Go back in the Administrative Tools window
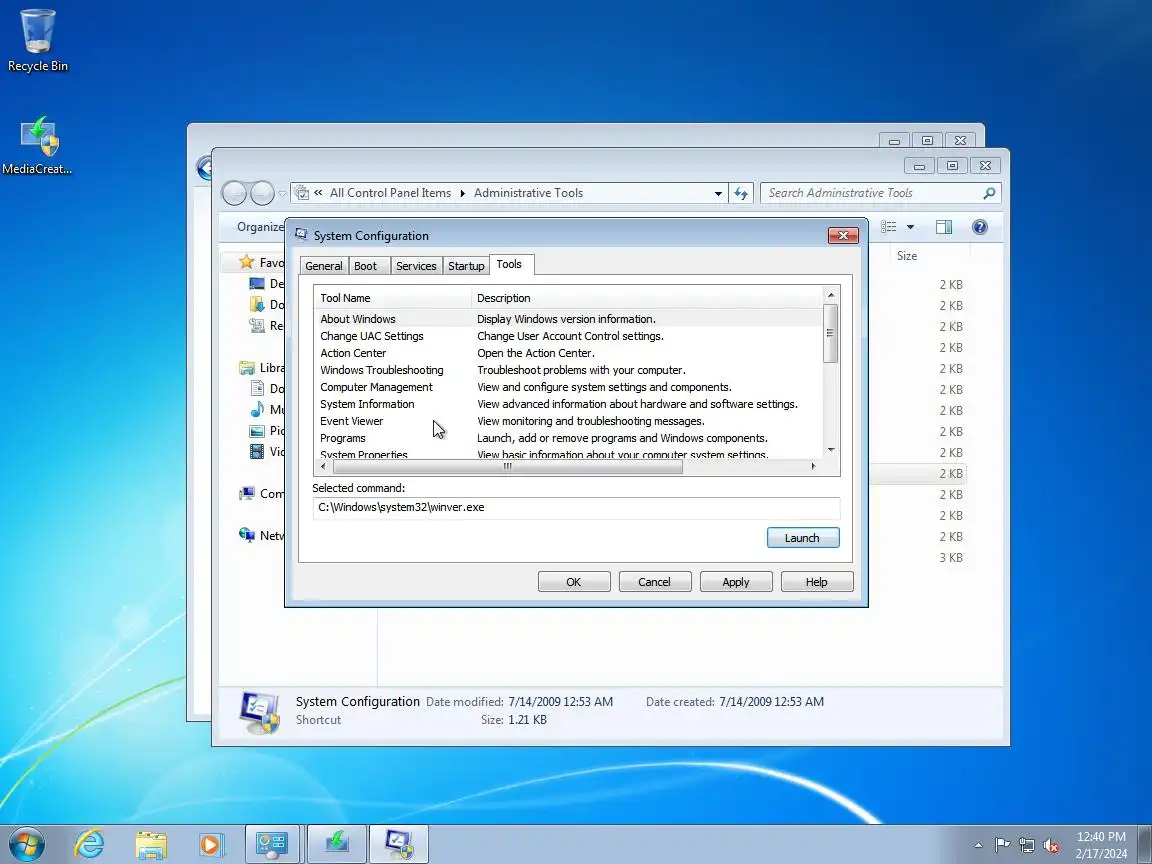 [x=234, y=193]
